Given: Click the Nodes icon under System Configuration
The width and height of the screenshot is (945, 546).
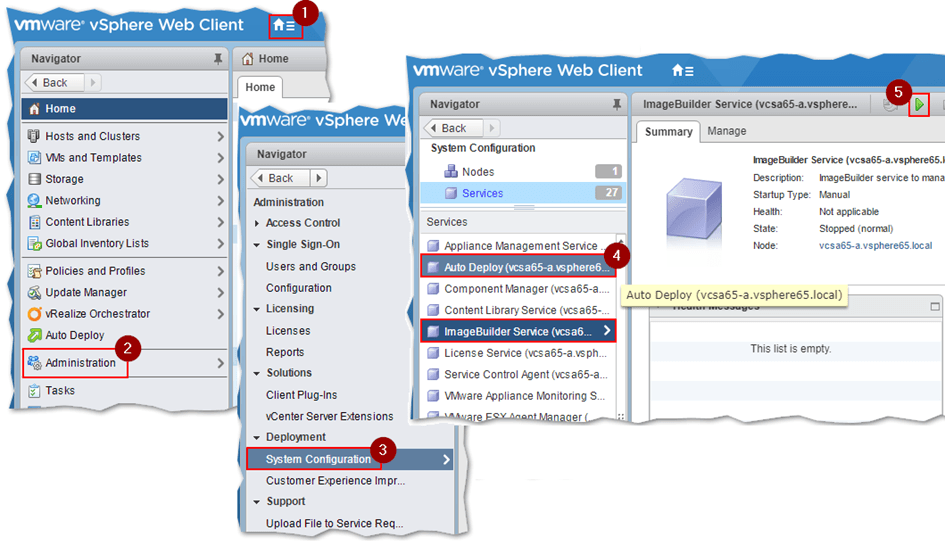Looking at the screenshot, I should (x=450, y=172).
